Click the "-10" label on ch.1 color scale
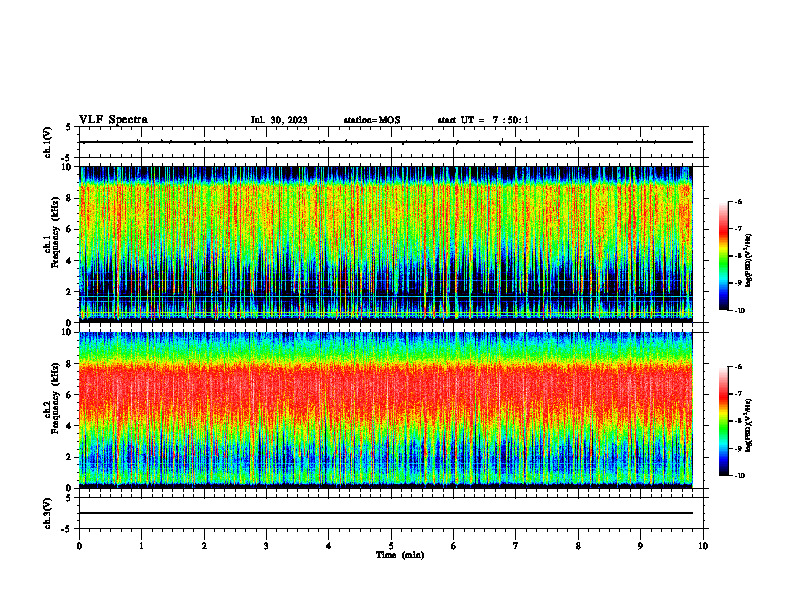 point(739,311)
